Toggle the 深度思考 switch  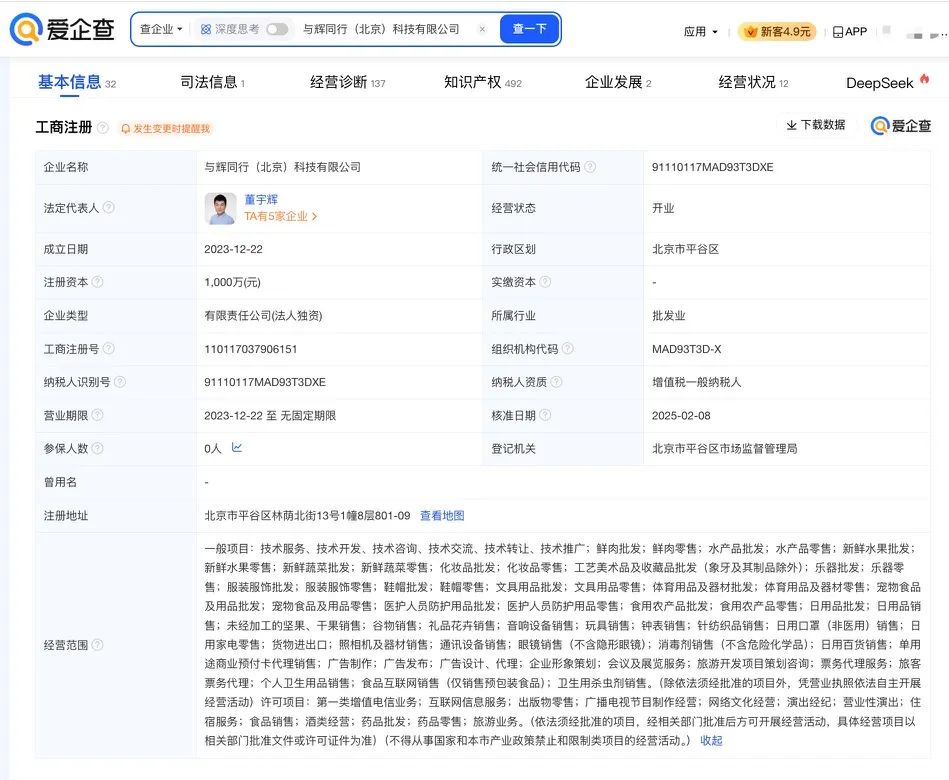277,29
